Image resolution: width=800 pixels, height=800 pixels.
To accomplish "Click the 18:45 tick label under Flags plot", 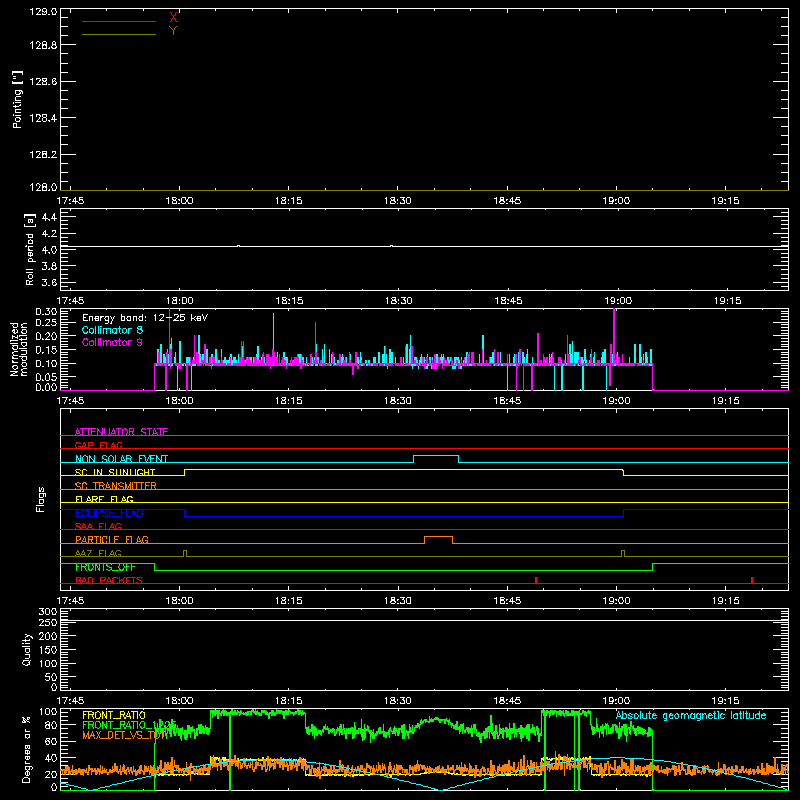I will point(507,601).
